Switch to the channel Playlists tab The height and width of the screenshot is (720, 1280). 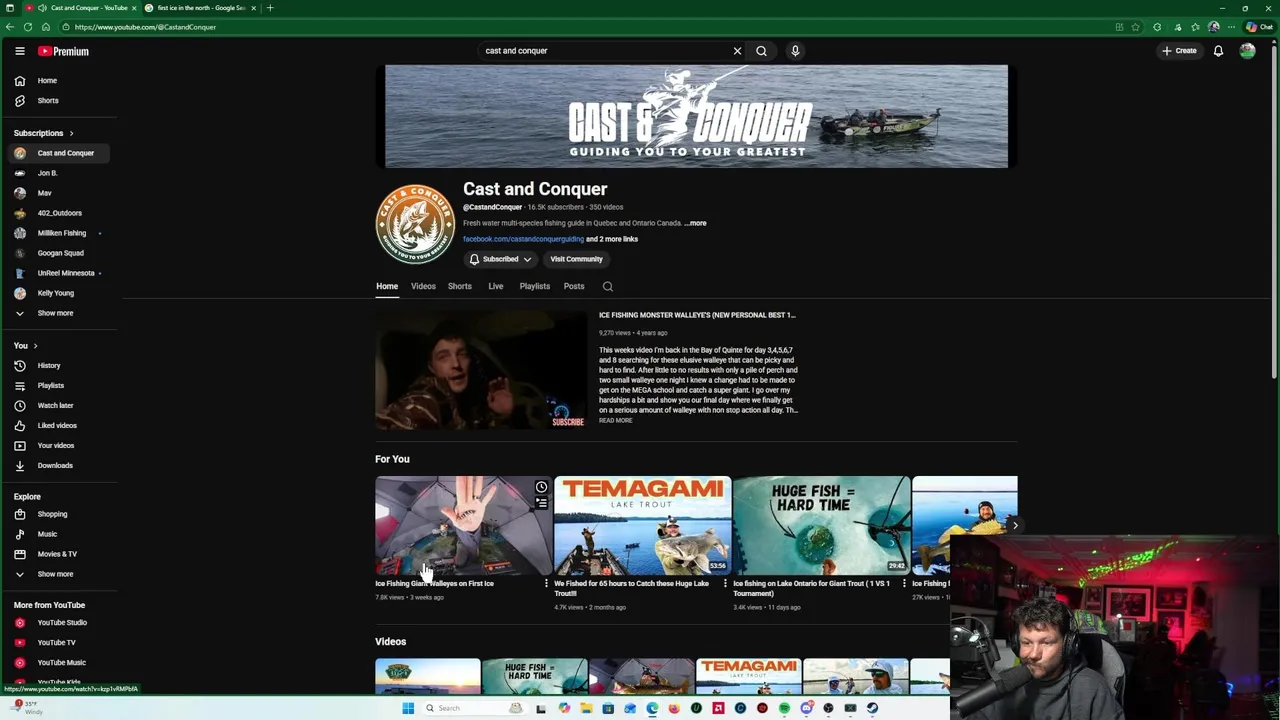[x=535, y=287]
